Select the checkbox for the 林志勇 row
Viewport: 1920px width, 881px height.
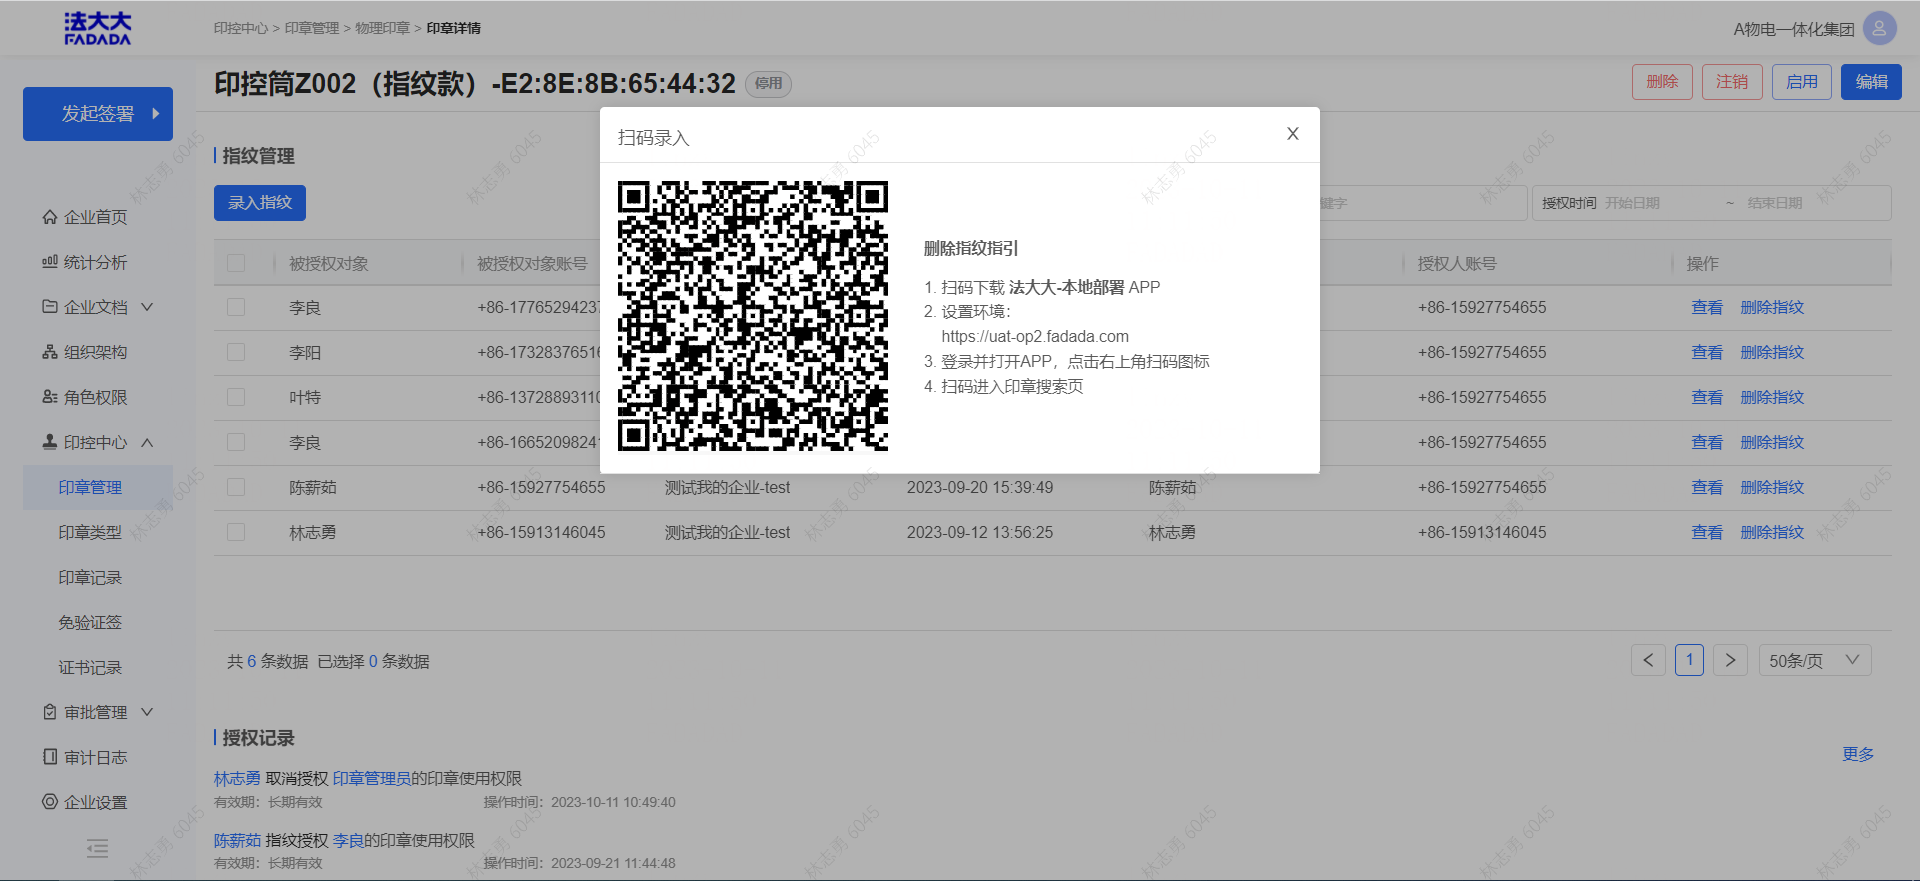pos(236,532)
